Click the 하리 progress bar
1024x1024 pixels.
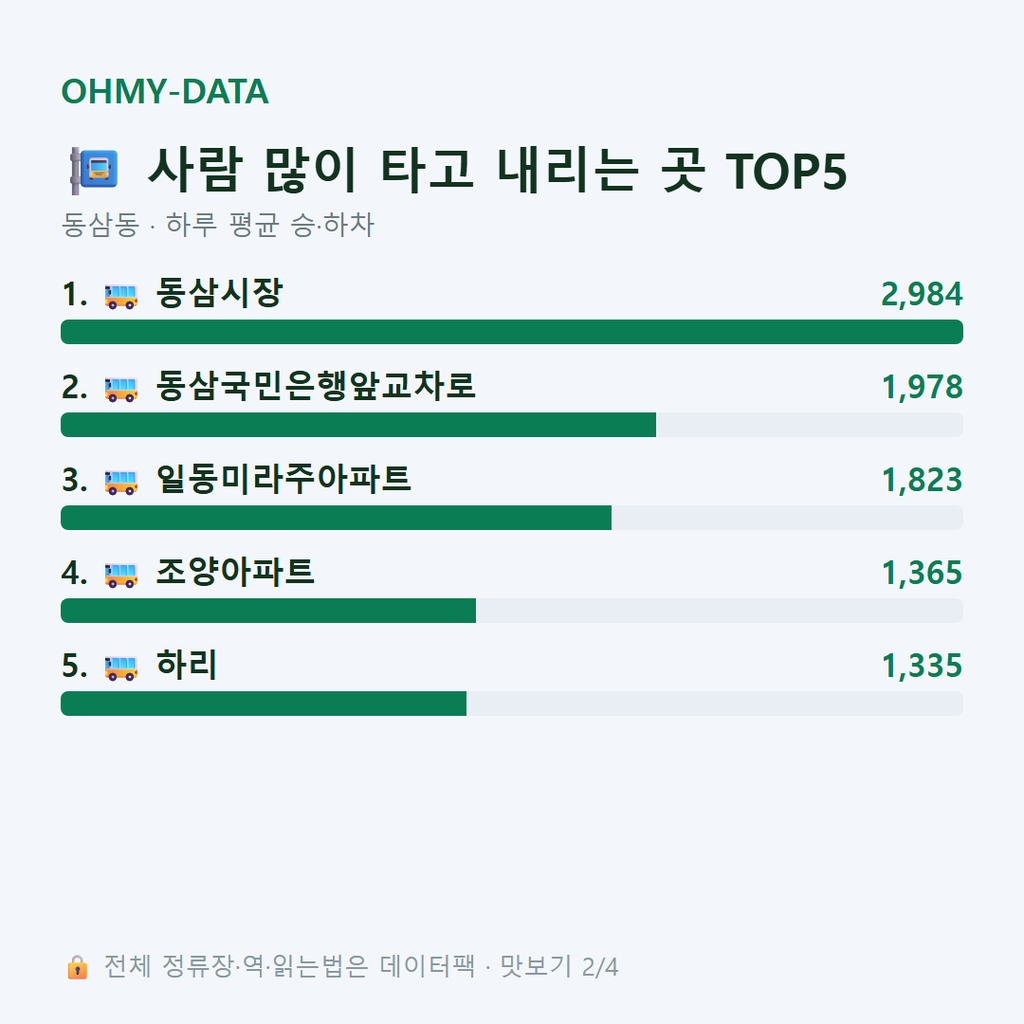pyautogui.click(x=512, y=703)
